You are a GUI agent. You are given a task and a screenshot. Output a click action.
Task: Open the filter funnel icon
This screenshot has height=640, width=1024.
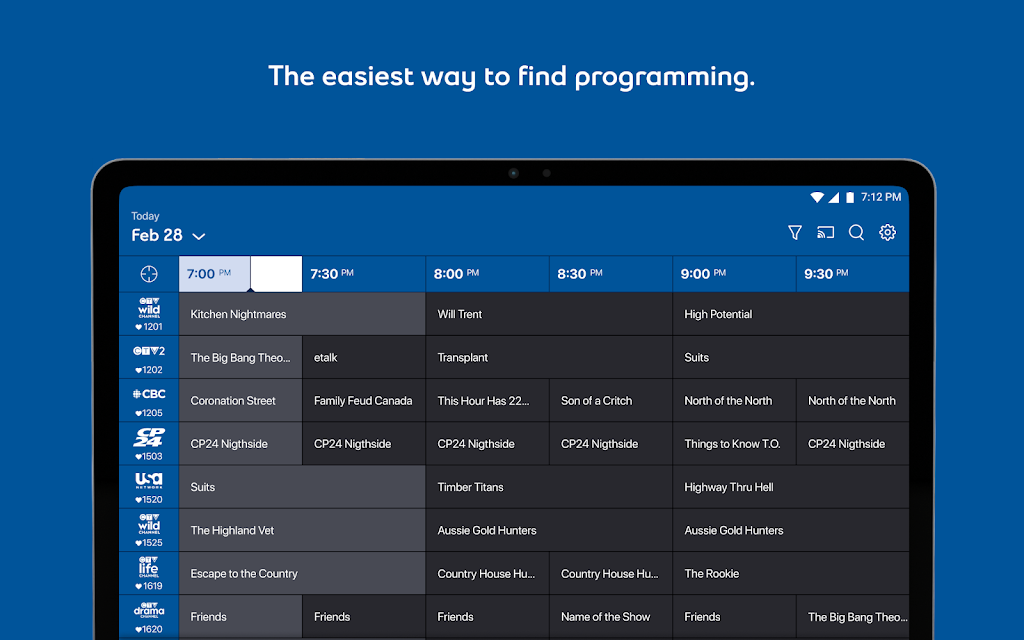pos(795,233)
